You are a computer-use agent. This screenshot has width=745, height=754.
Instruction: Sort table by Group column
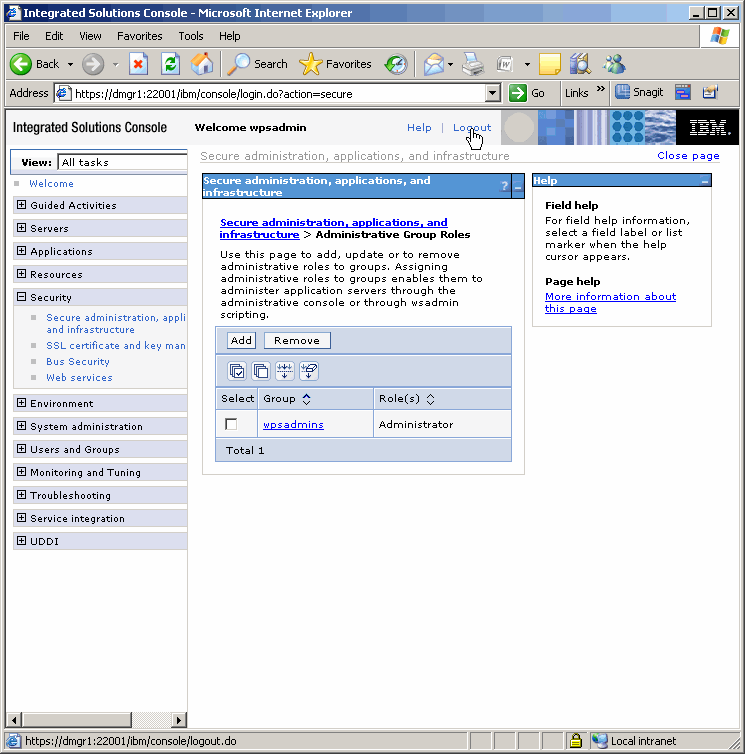click(x=306, y=399)
